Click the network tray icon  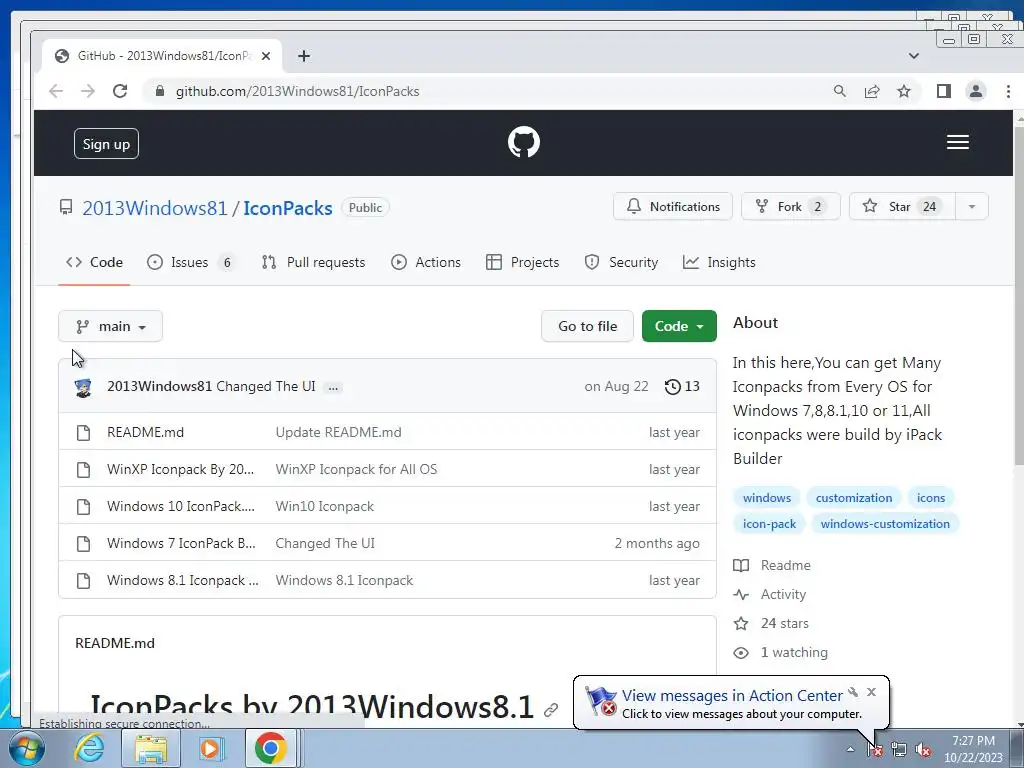coord(899,750)
